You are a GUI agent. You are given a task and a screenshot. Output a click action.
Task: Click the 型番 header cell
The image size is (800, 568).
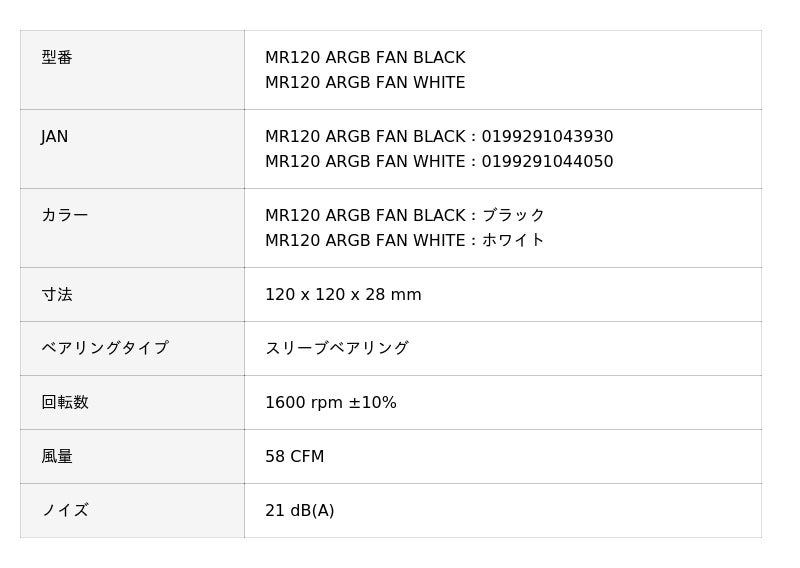click(132, 70)
